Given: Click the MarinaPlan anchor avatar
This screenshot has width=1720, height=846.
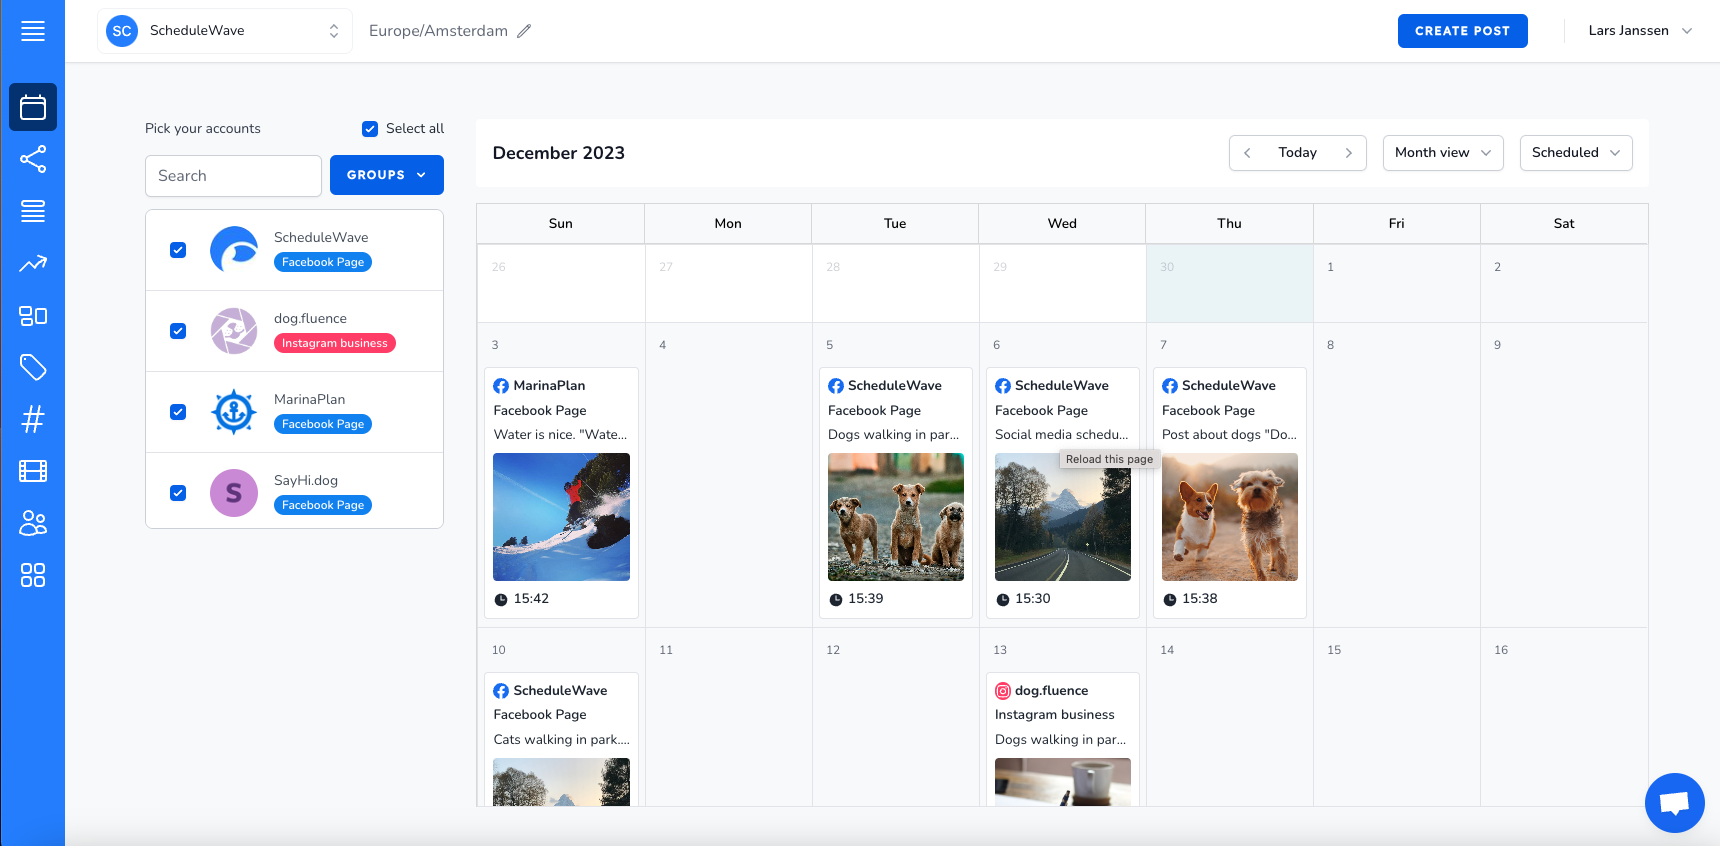Looking at the screenshot, I should 234,412.
